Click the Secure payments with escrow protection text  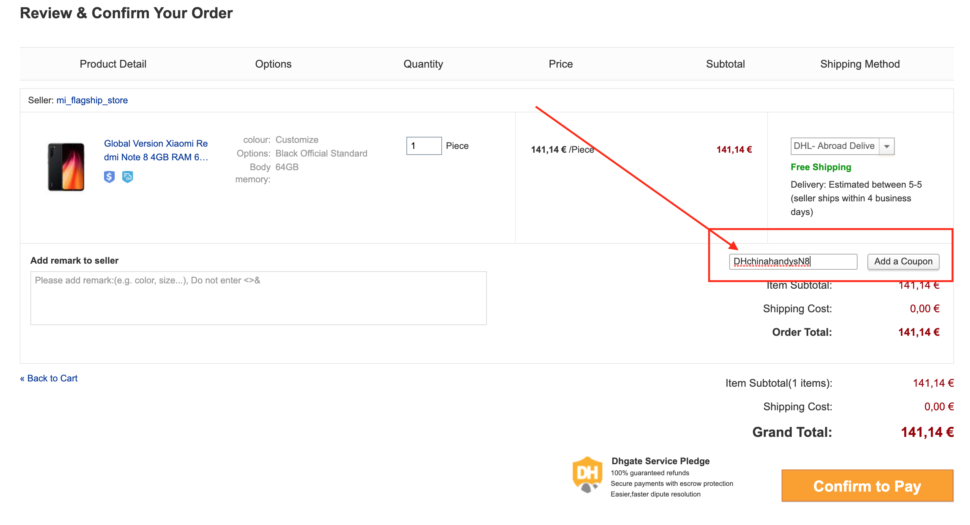[672, 484]
